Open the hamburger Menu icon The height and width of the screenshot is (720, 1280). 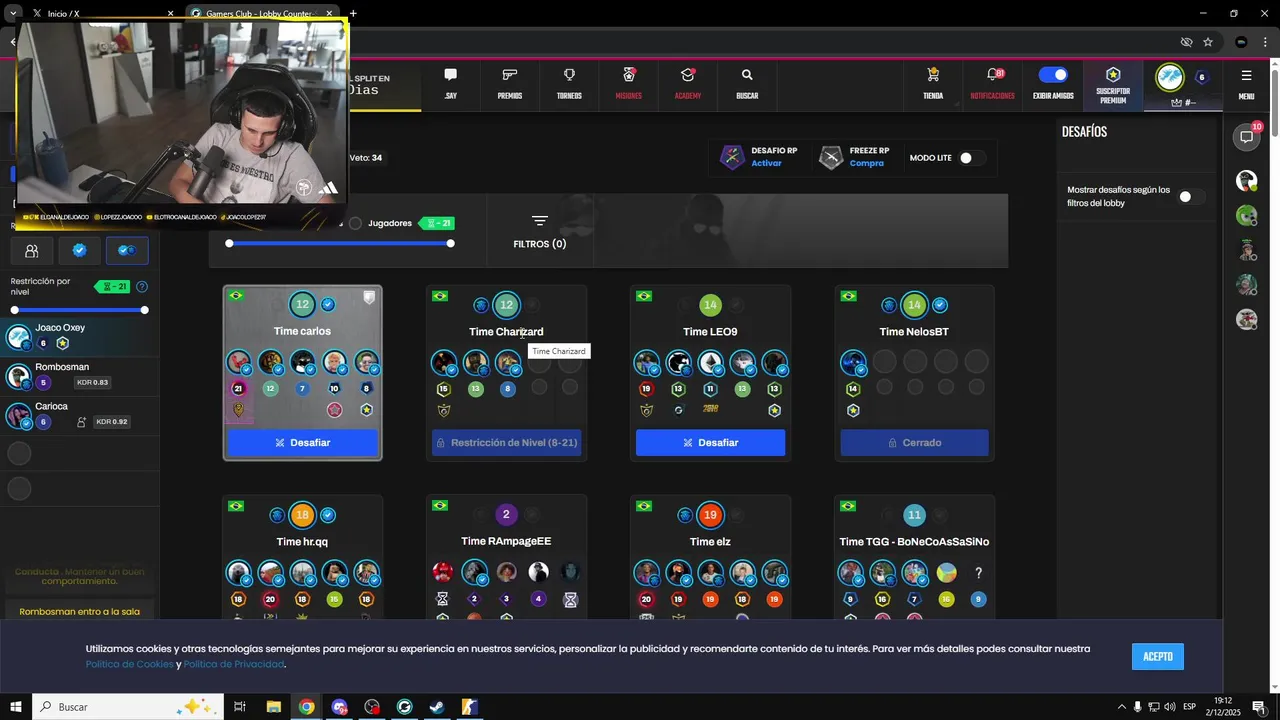[x=1246, y=75]
